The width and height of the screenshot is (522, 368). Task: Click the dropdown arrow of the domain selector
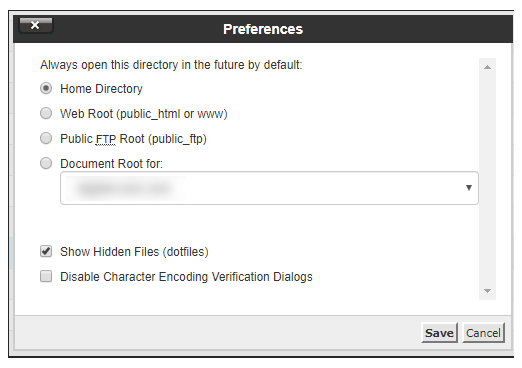[x=469, y=188]
